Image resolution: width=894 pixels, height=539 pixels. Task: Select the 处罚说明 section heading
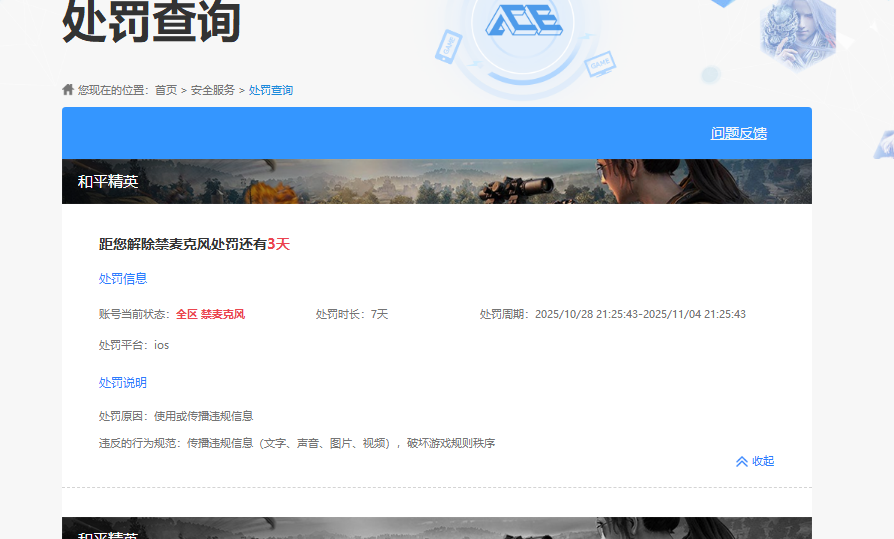click(123, 382)
